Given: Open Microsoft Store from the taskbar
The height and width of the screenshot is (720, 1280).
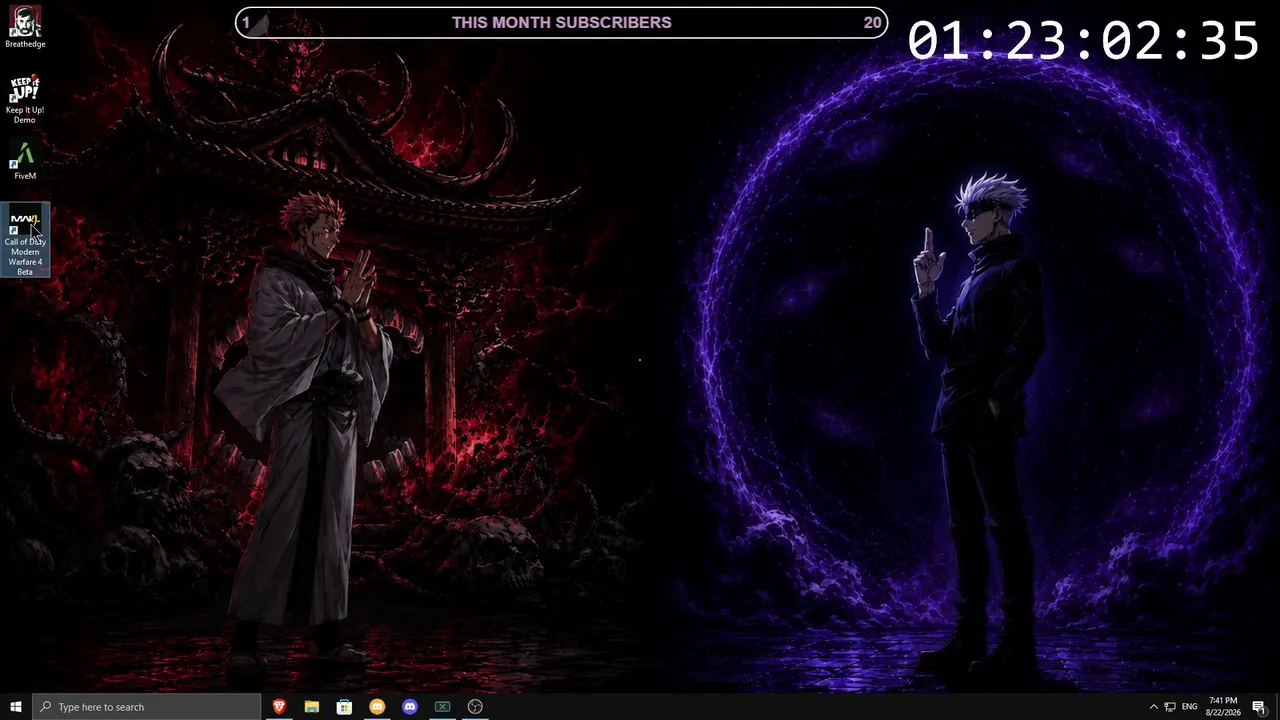Looking at the screenshot, I should click(x=344, y=707).
